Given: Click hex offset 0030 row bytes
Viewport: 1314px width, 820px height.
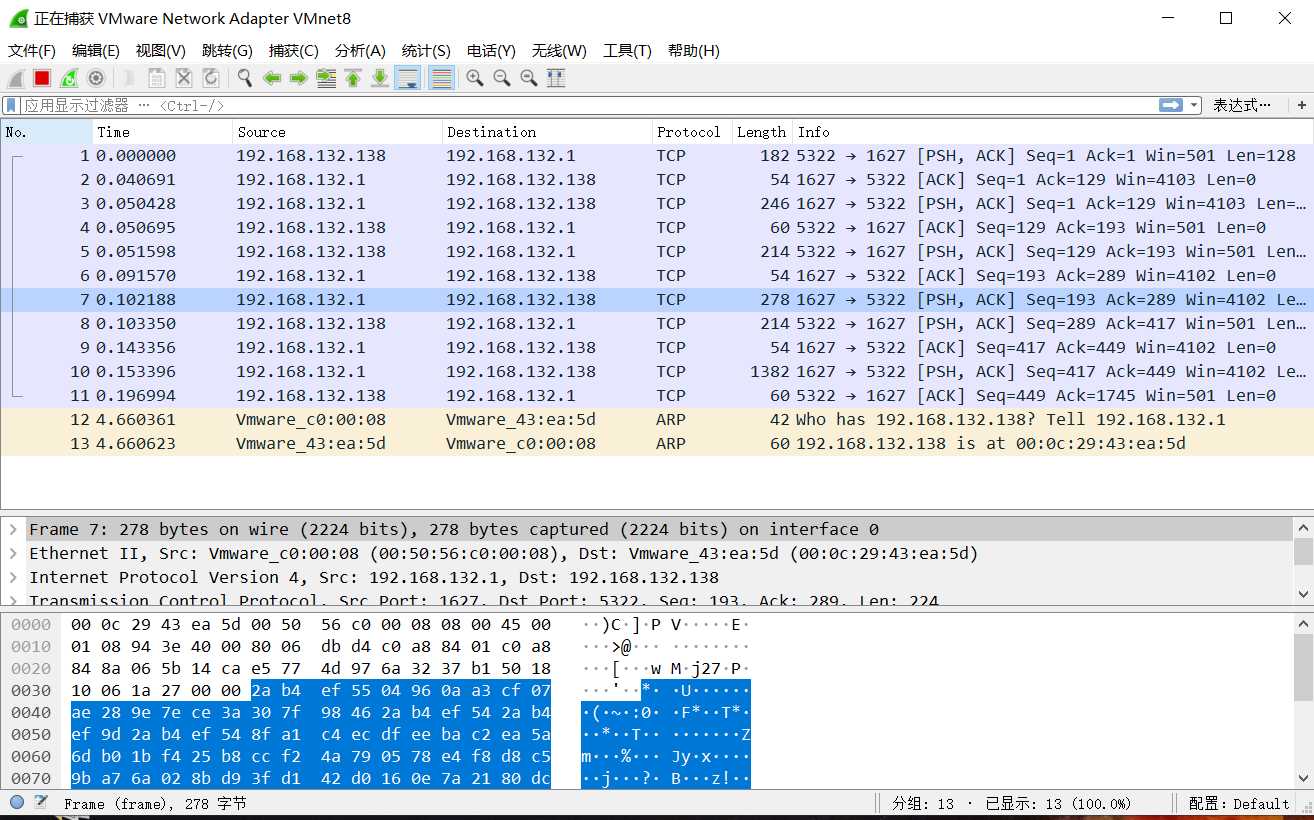Looking at the screenshot, I should pos(310,690).
